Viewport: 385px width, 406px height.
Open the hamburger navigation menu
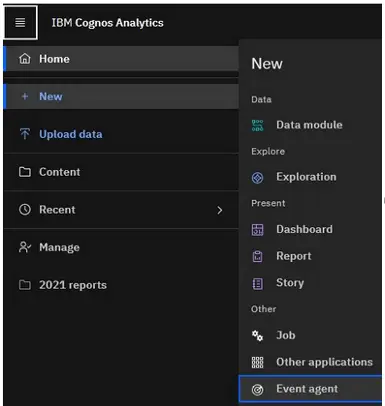pyautogui.click(x=20, y=23)
